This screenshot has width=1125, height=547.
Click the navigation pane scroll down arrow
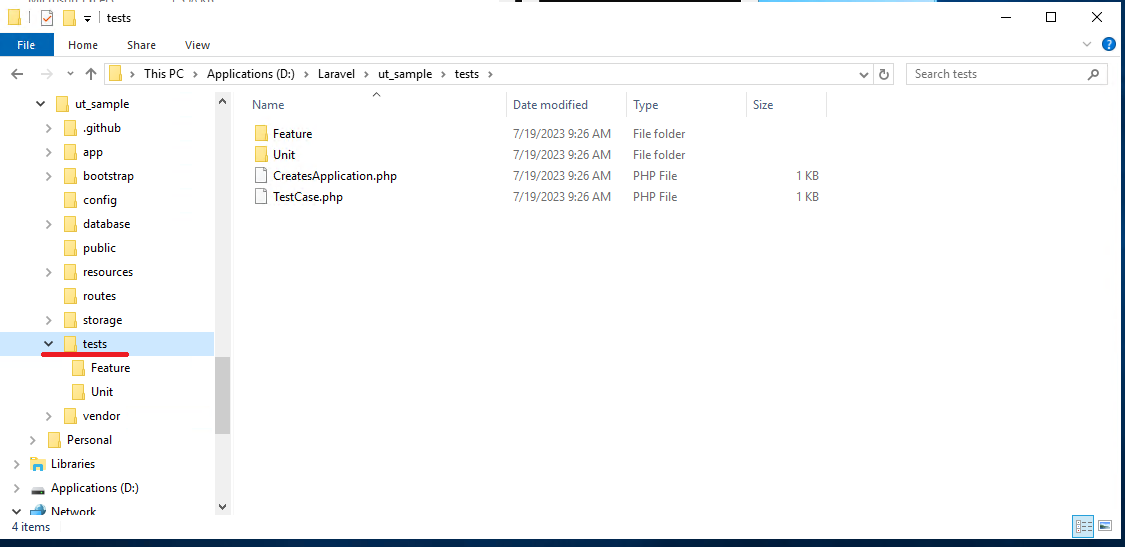pyautogui.click(x=222, y=507)
